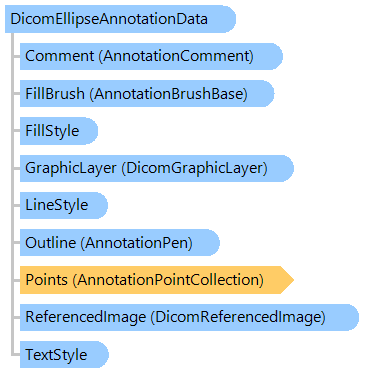Select the FillStyle property node

pos(59,131)
